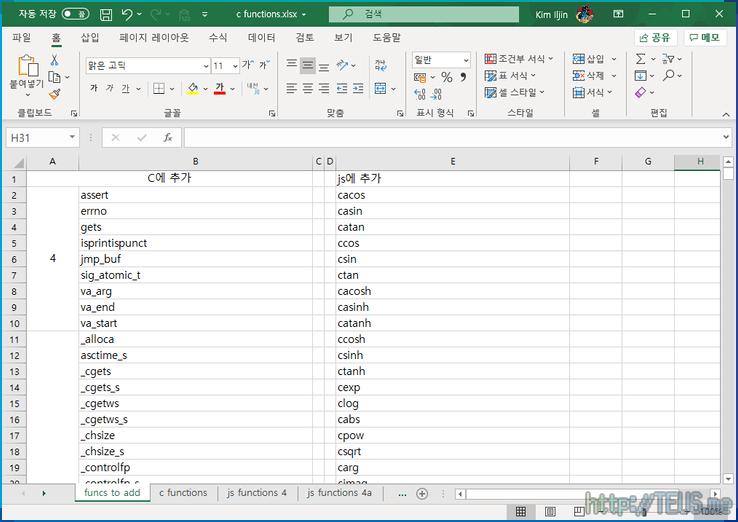
Task: Click the find and select magnifier
Action: click(x=668, y=75)
